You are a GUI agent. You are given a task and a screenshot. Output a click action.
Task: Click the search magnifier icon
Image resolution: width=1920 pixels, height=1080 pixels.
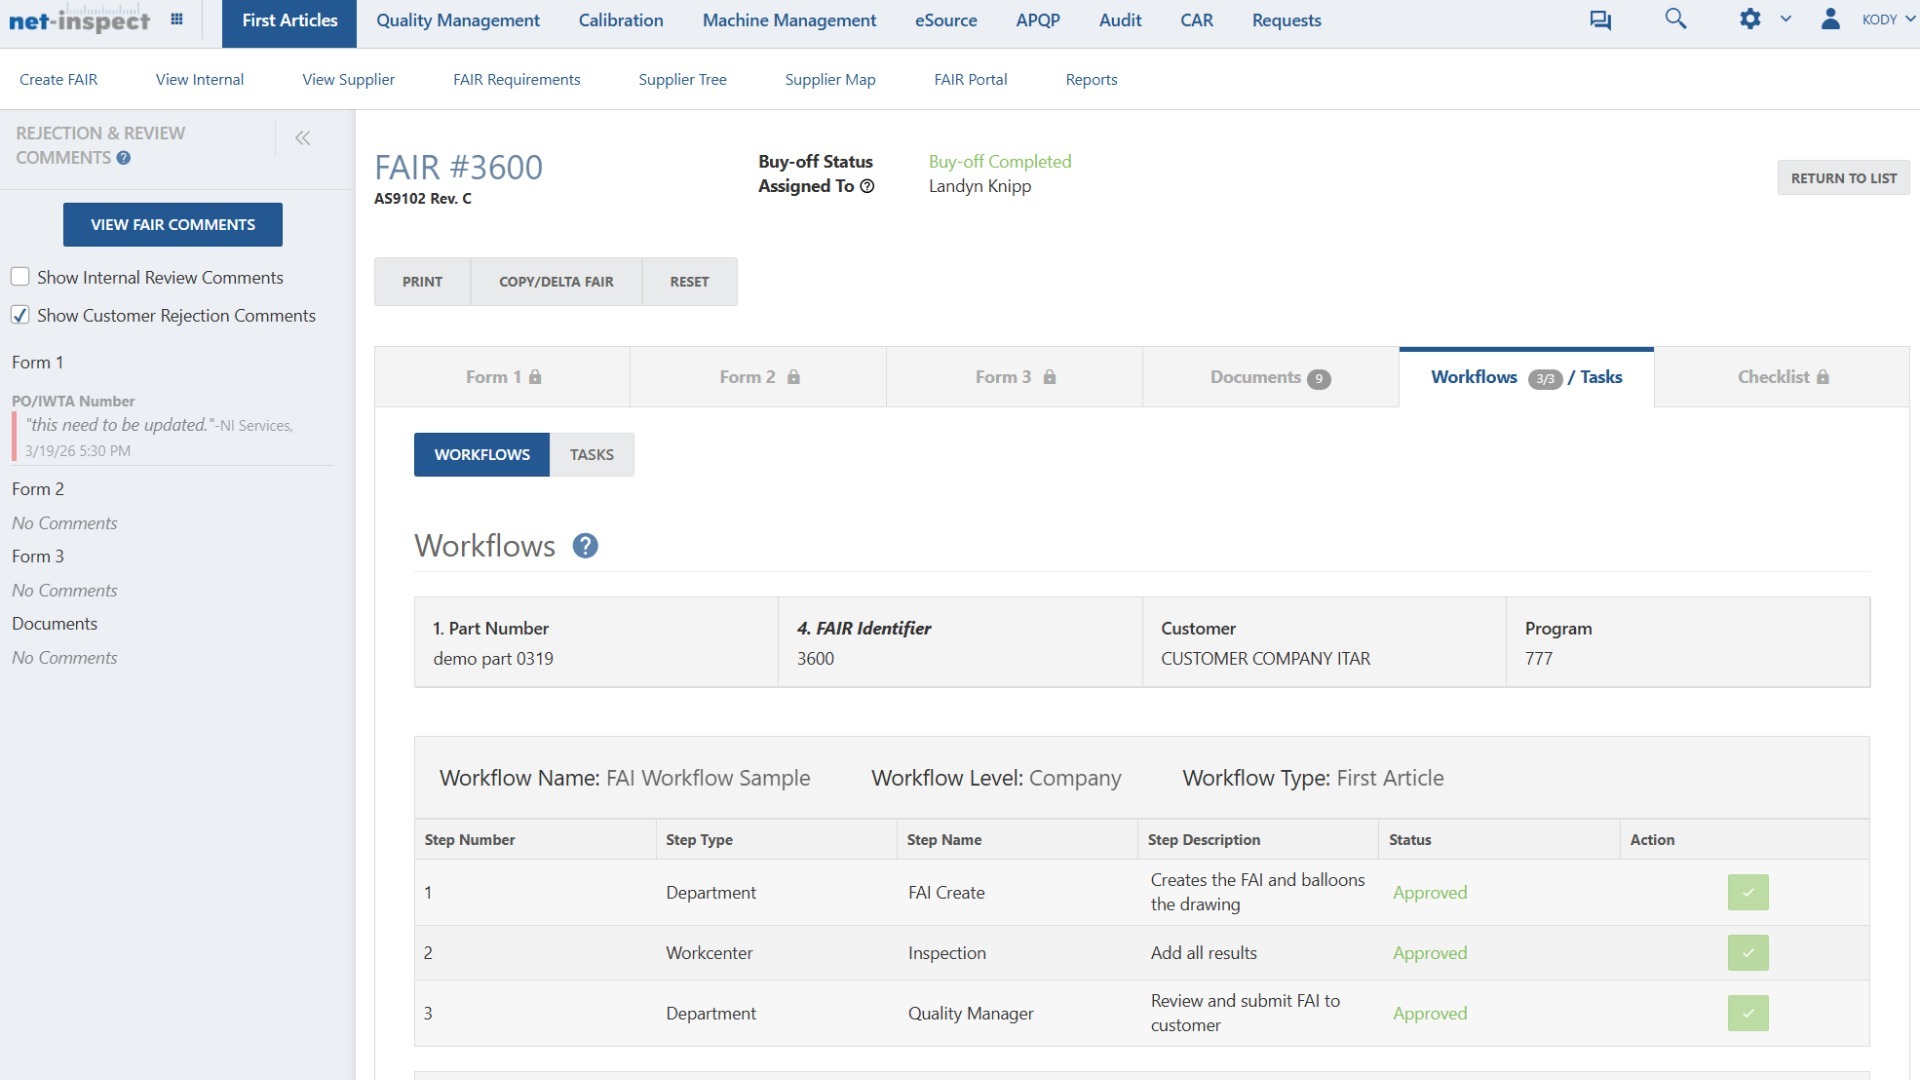point(1675,19)
